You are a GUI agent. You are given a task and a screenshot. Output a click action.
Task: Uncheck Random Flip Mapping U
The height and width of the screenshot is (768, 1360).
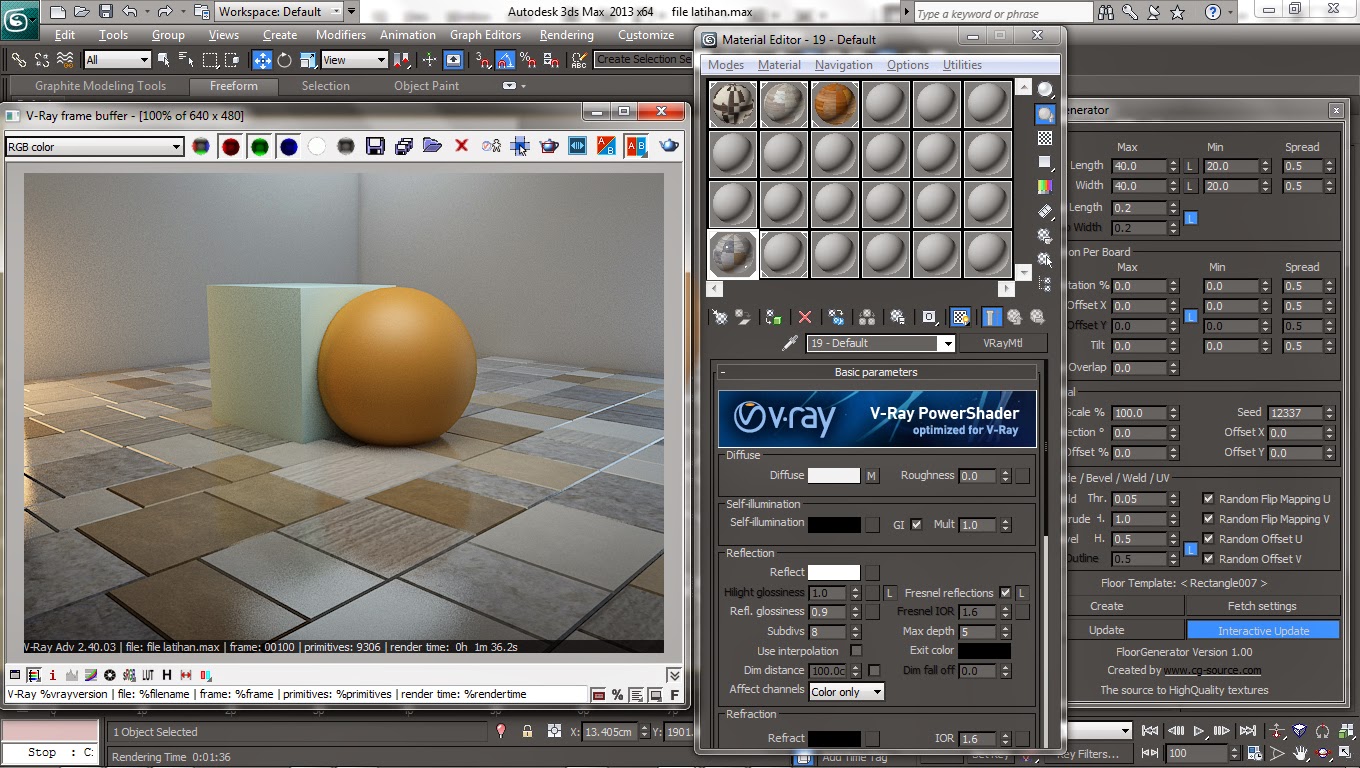[1209, 498]
